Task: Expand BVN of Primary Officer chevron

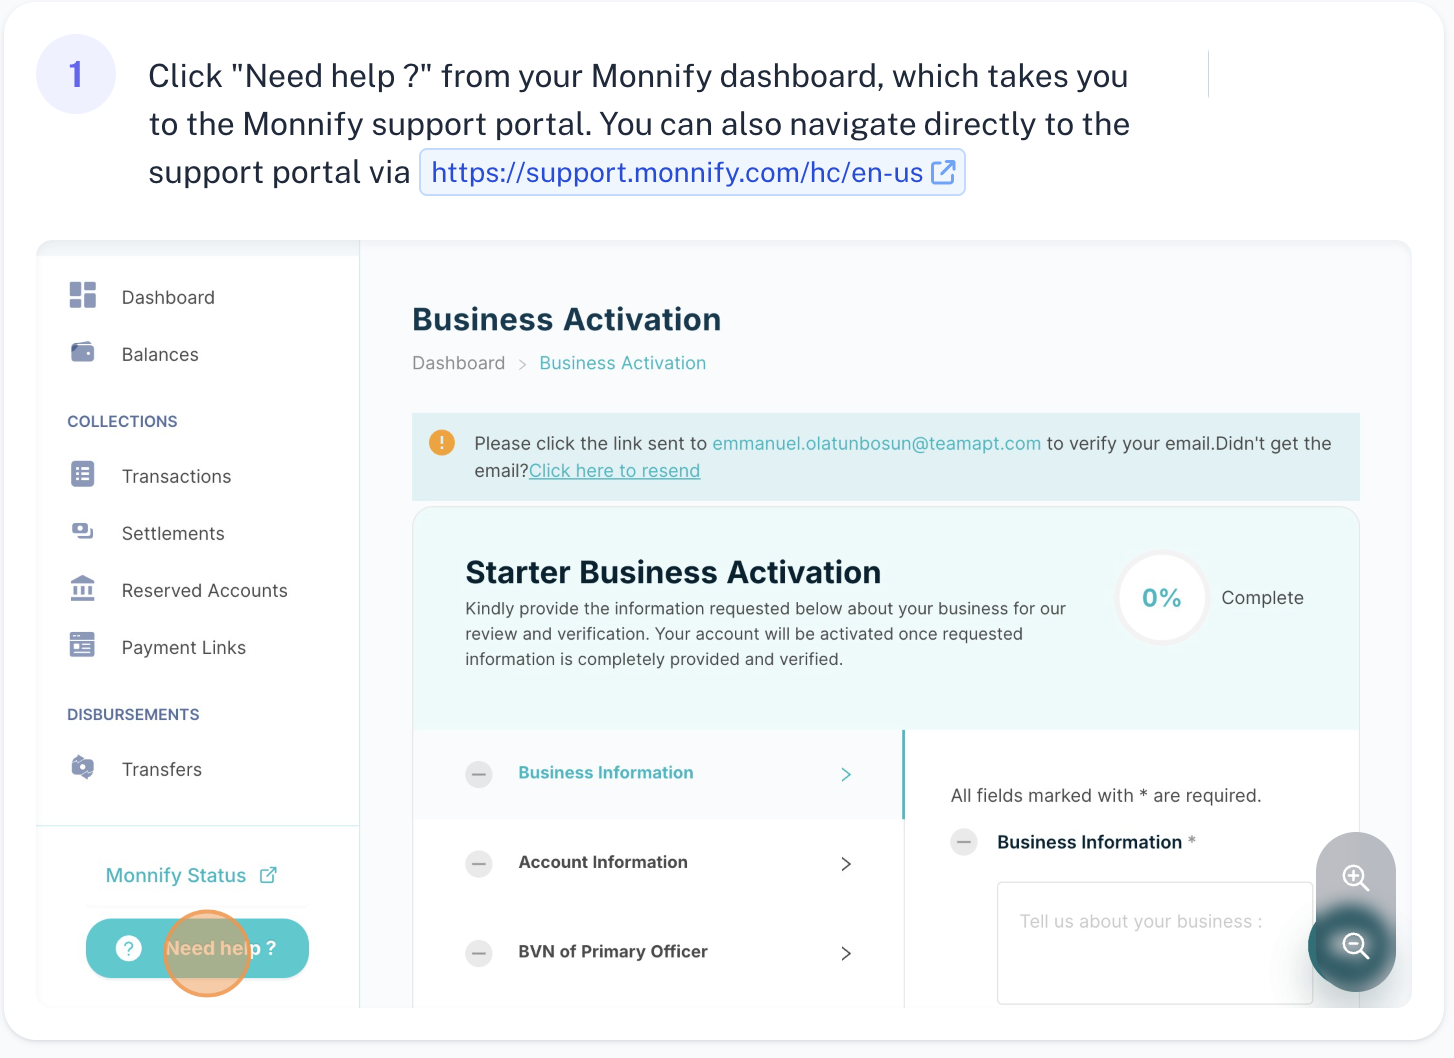Action: [x=846, y=953]
